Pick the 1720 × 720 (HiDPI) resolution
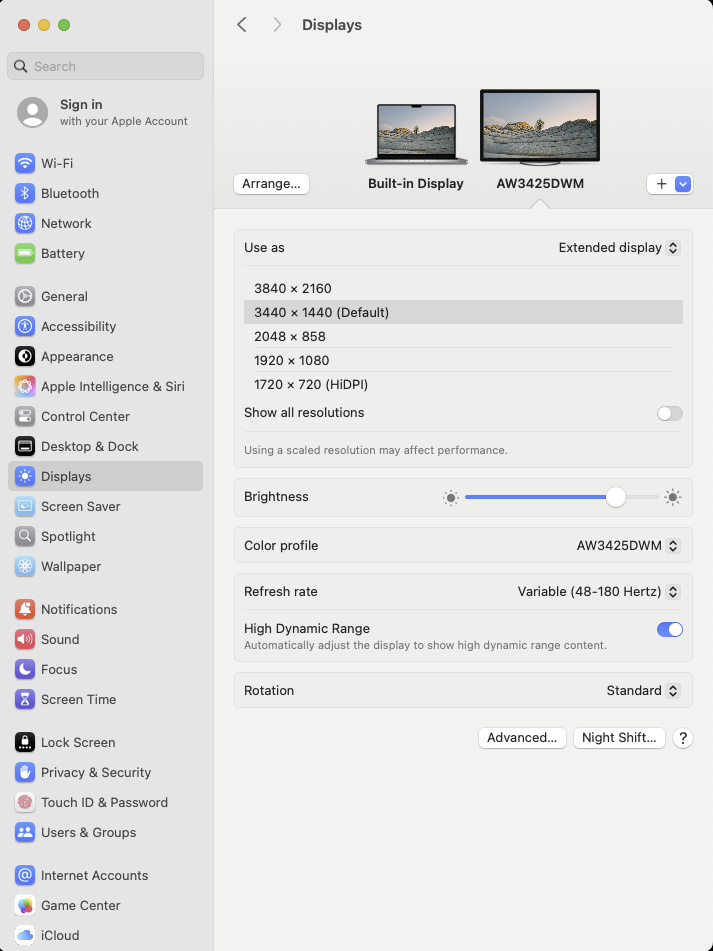 pos(463,385)
